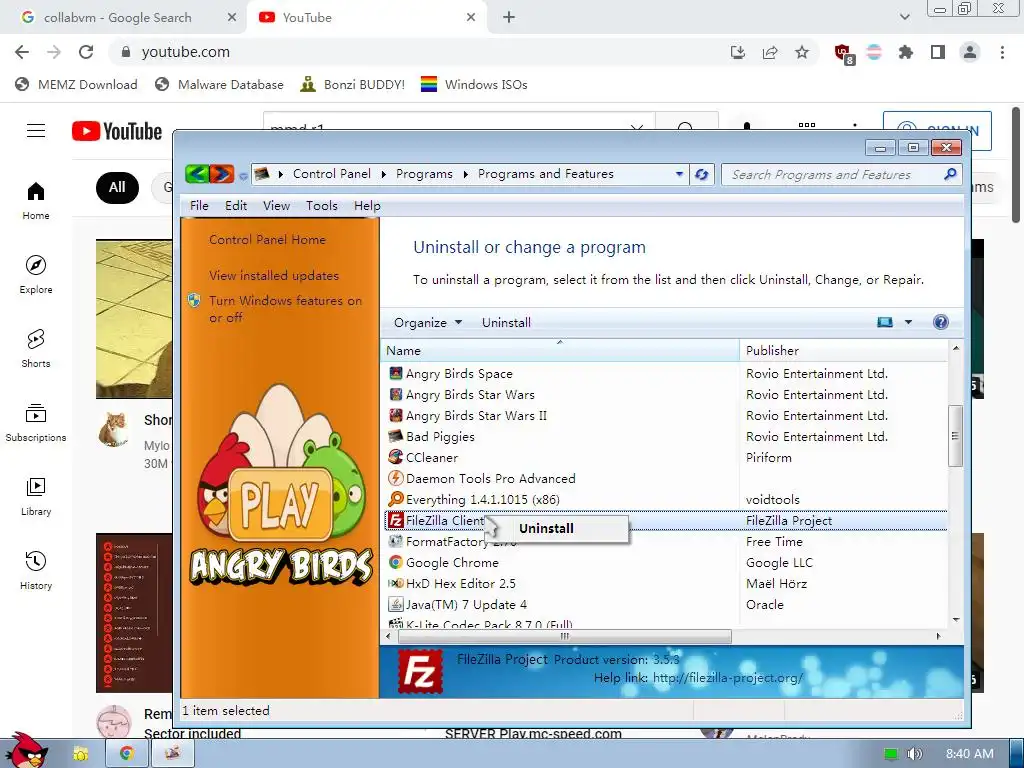Open the Chrome side panel icon
This screenshot has width=1024, height=768.
pyautogui.click(x=938, y=52)
